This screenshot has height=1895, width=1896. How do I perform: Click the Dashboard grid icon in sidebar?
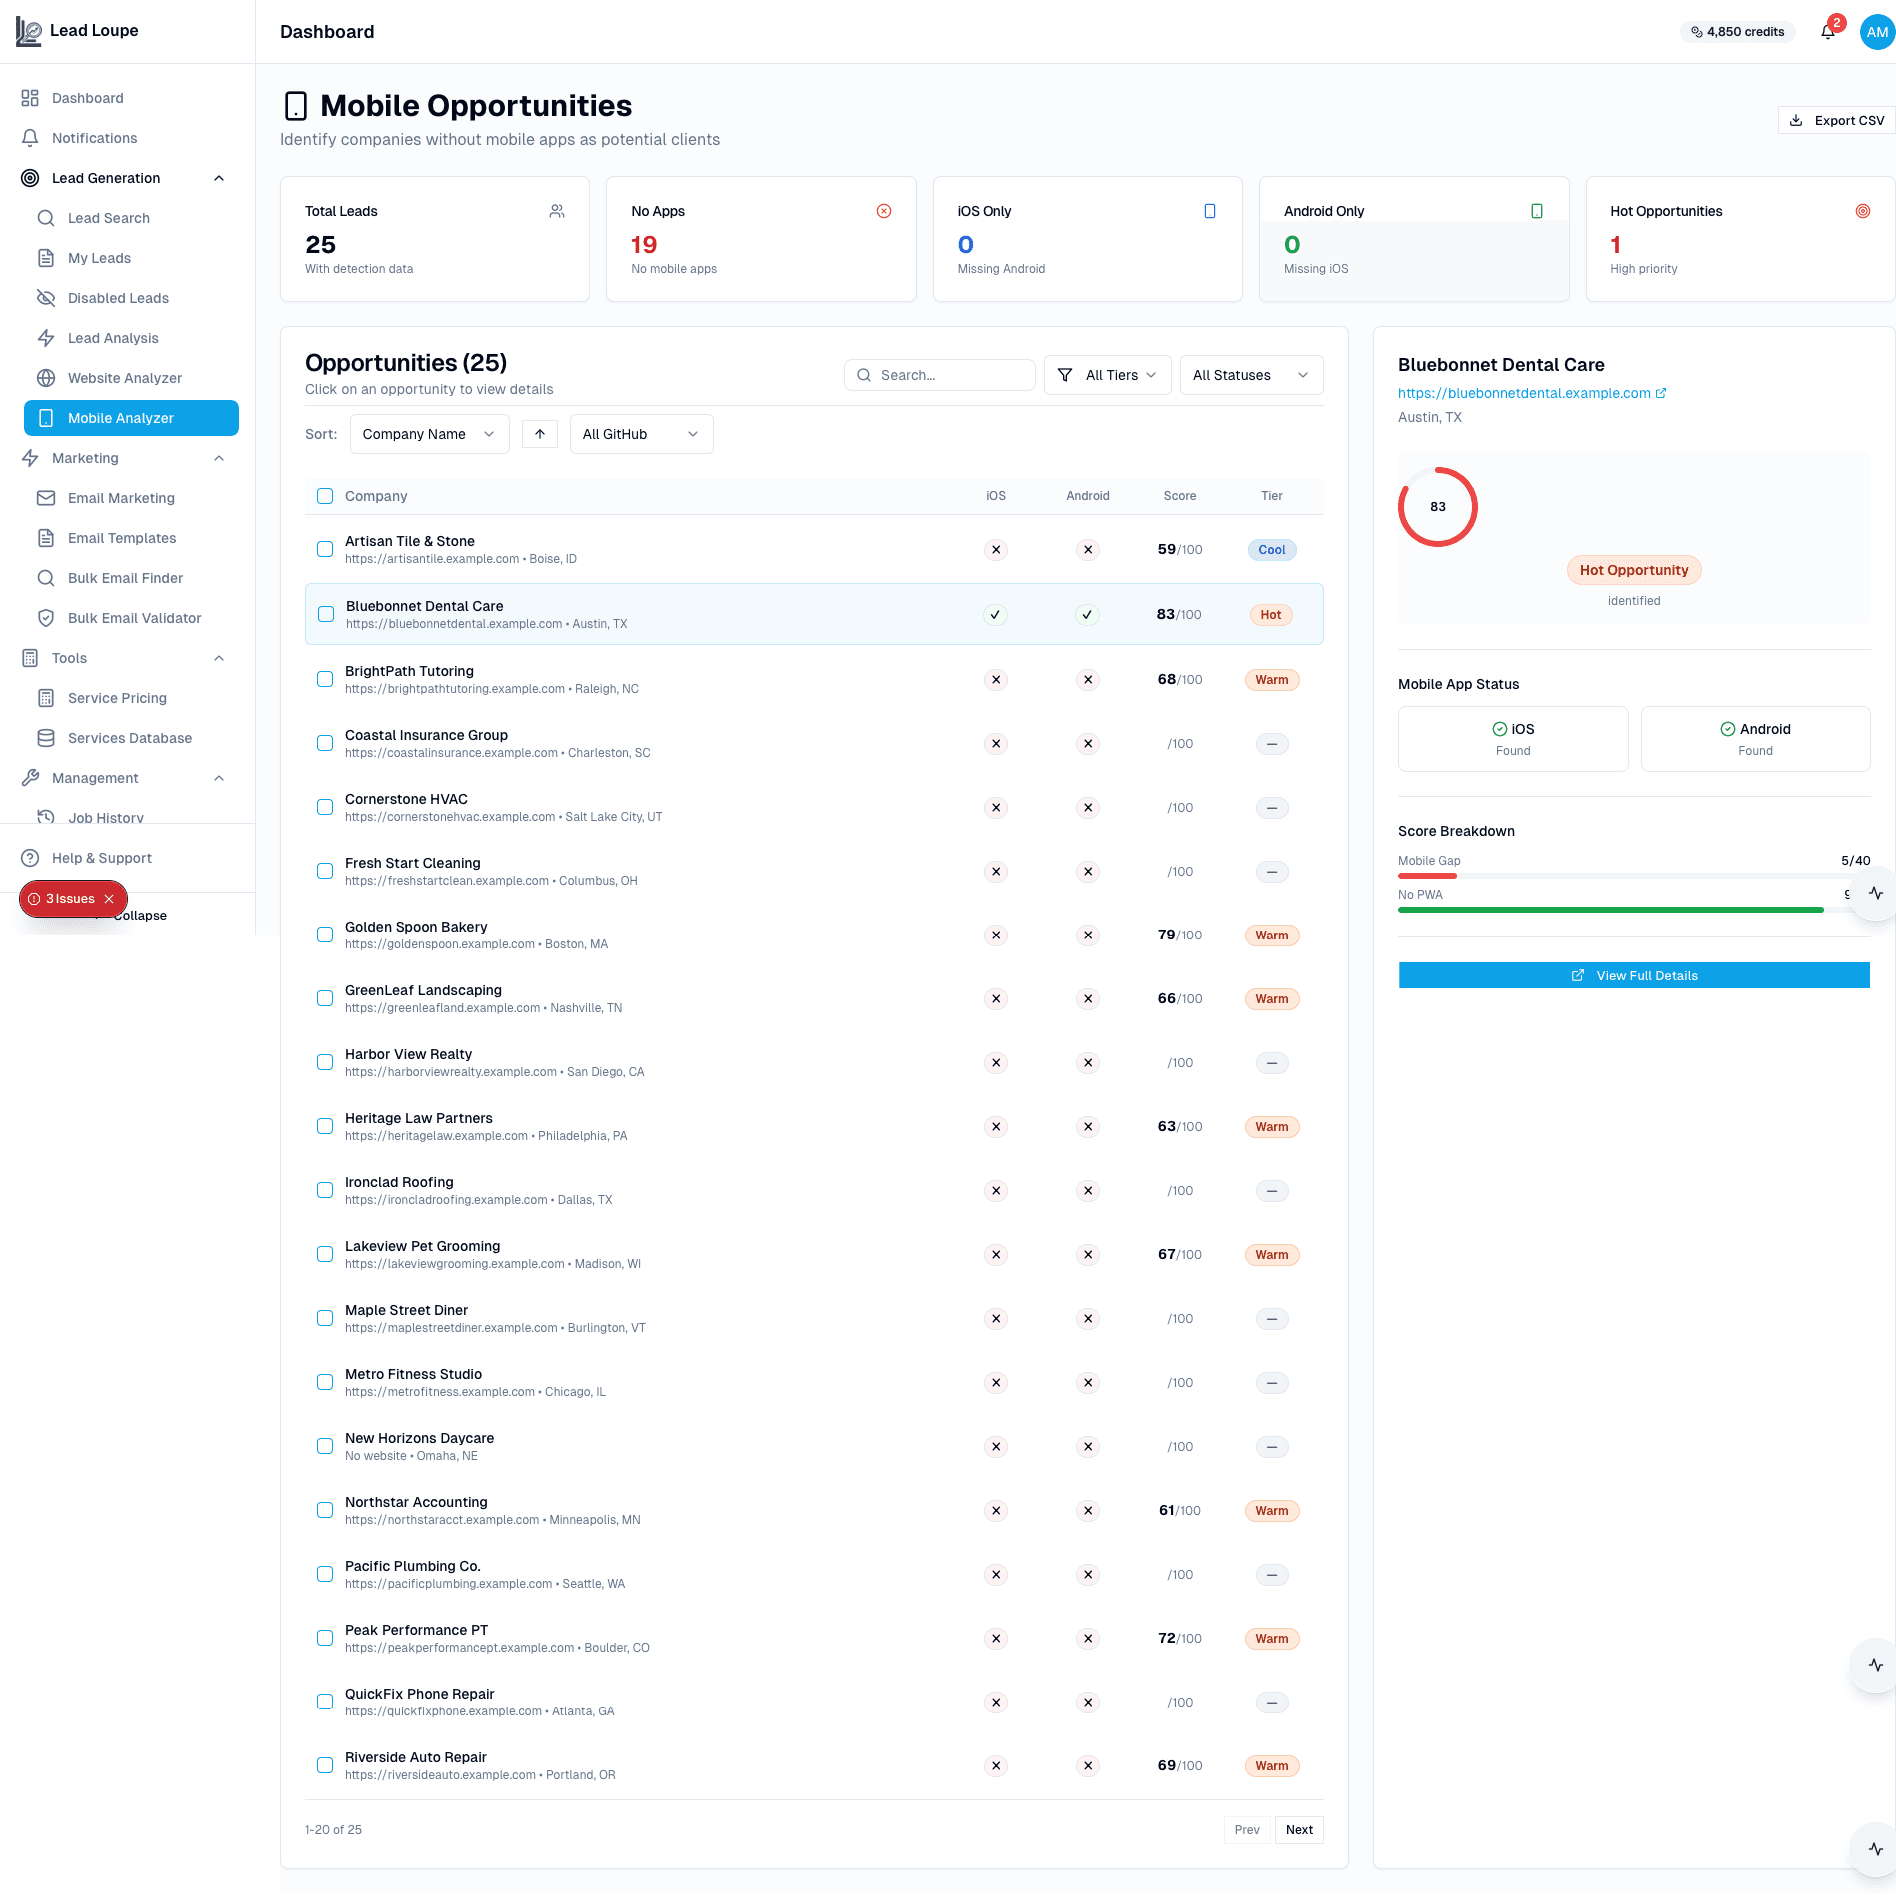[30, 98]
